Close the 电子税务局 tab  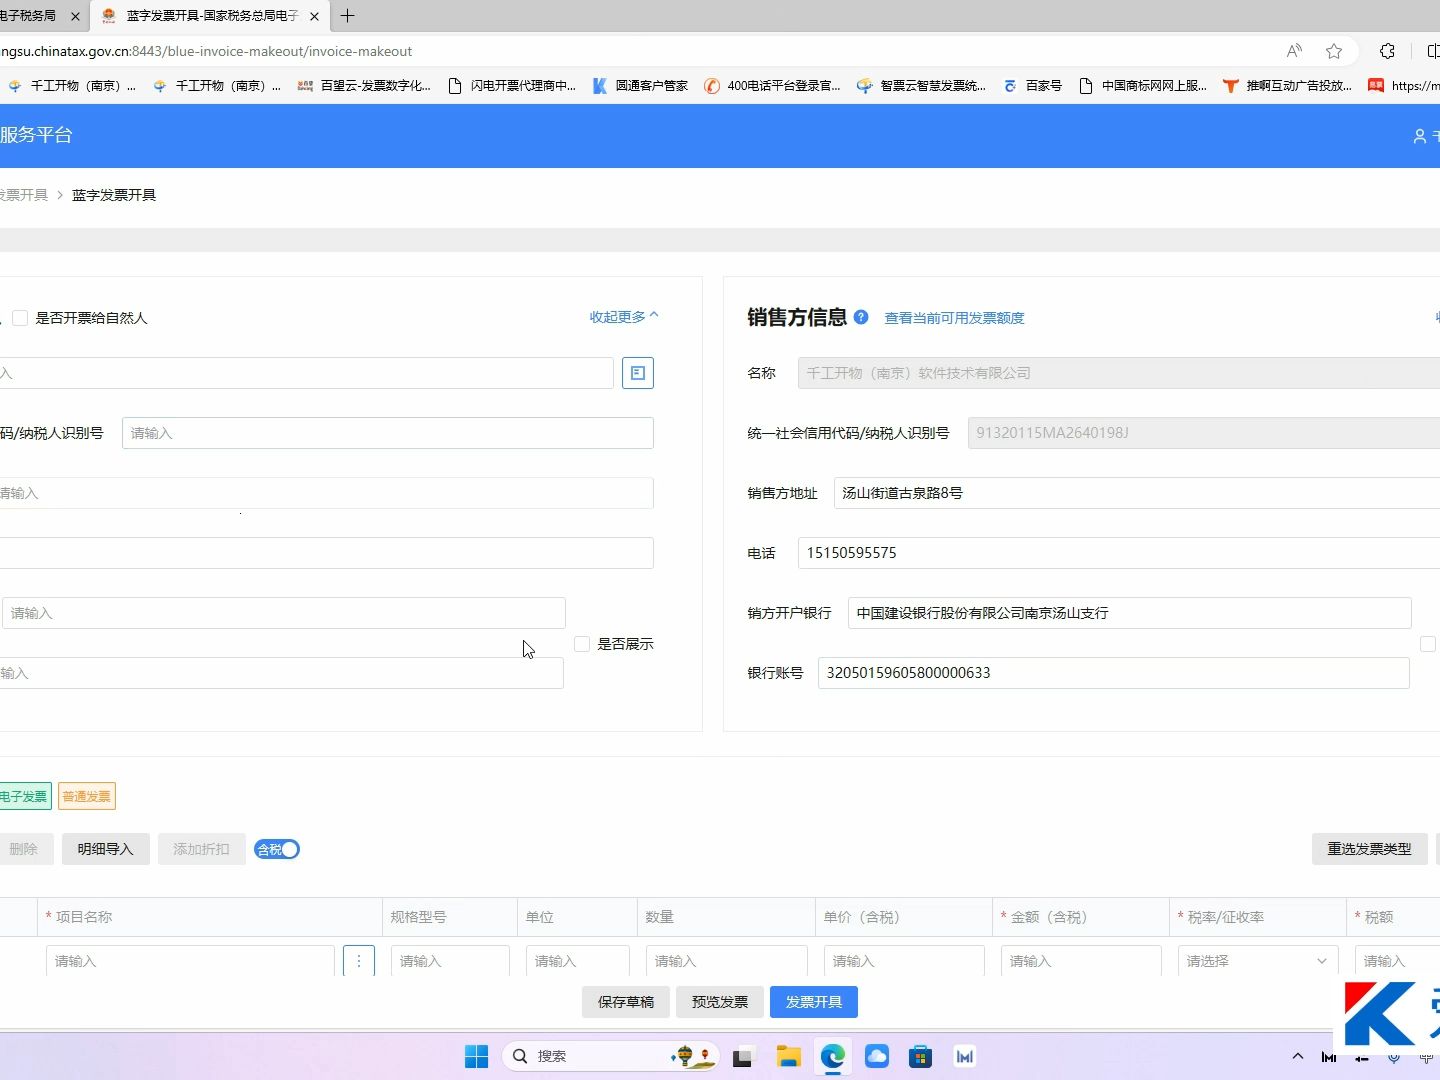point(76,16)
